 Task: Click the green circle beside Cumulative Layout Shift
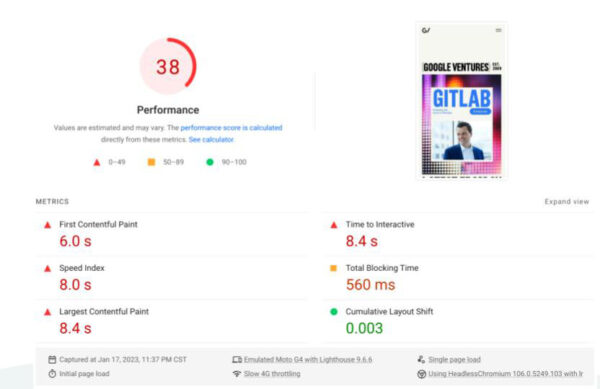point(334,312)
